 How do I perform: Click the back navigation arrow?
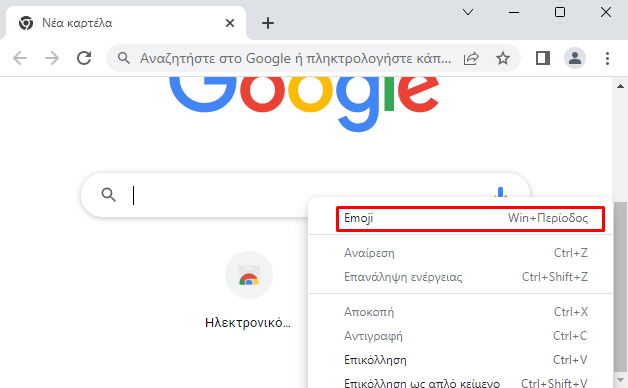point(20,58)
